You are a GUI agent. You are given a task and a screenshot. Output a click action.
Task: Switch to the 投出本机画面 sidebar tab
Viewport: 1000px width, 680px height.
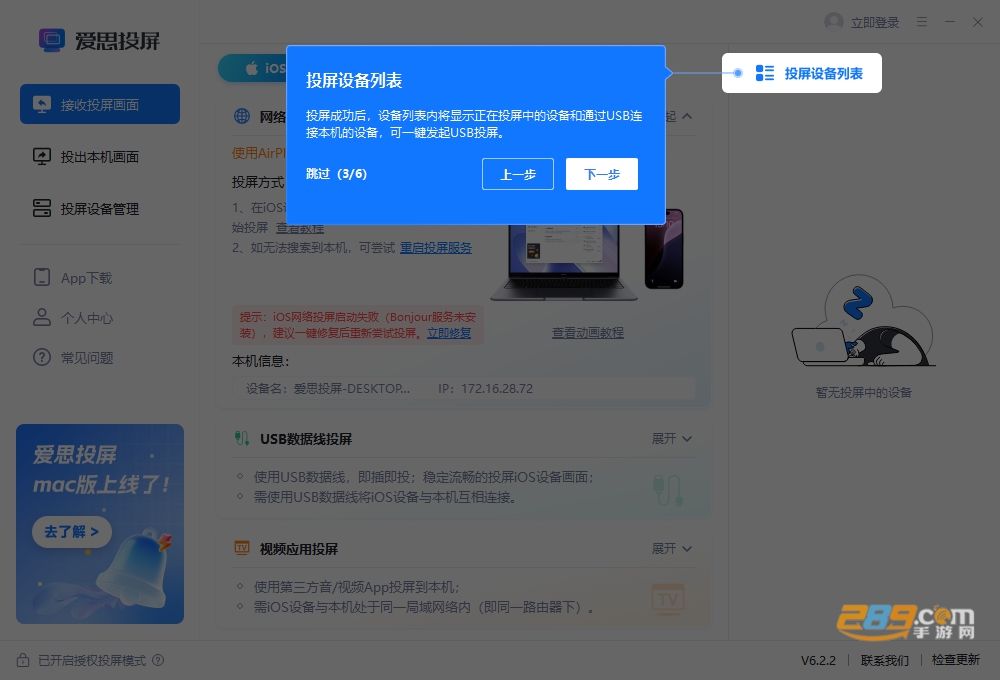pyautogui.click(x=99, y=156)
